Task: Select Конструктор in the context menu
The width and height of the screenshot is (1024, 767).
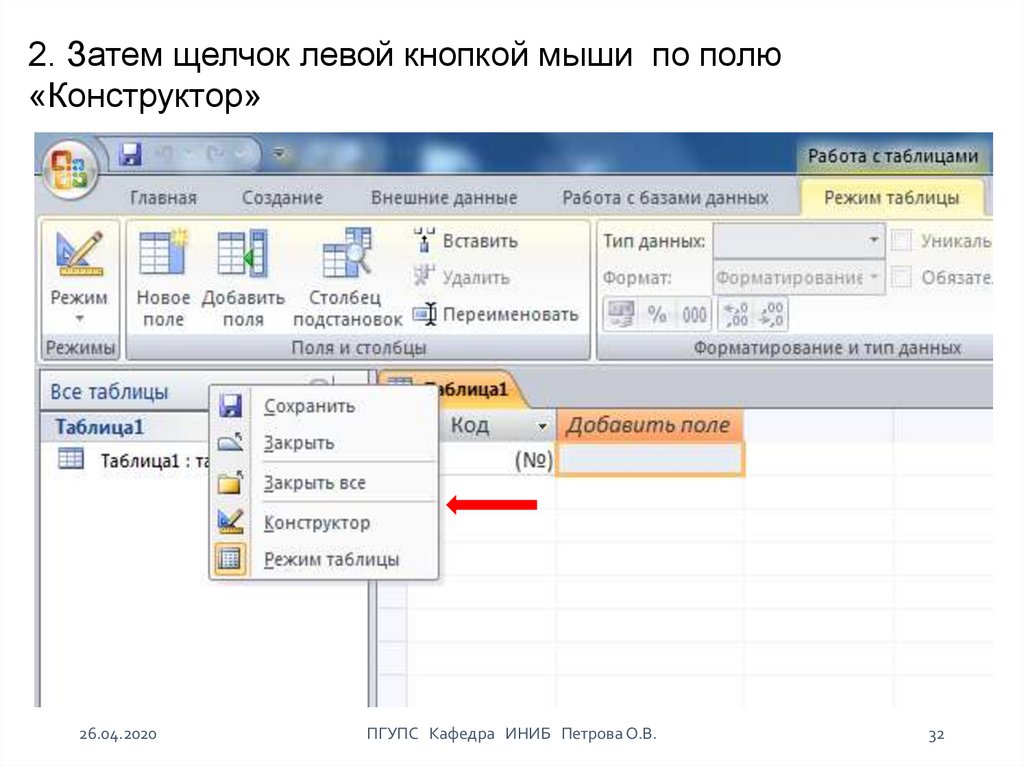Action: [316, 523]
